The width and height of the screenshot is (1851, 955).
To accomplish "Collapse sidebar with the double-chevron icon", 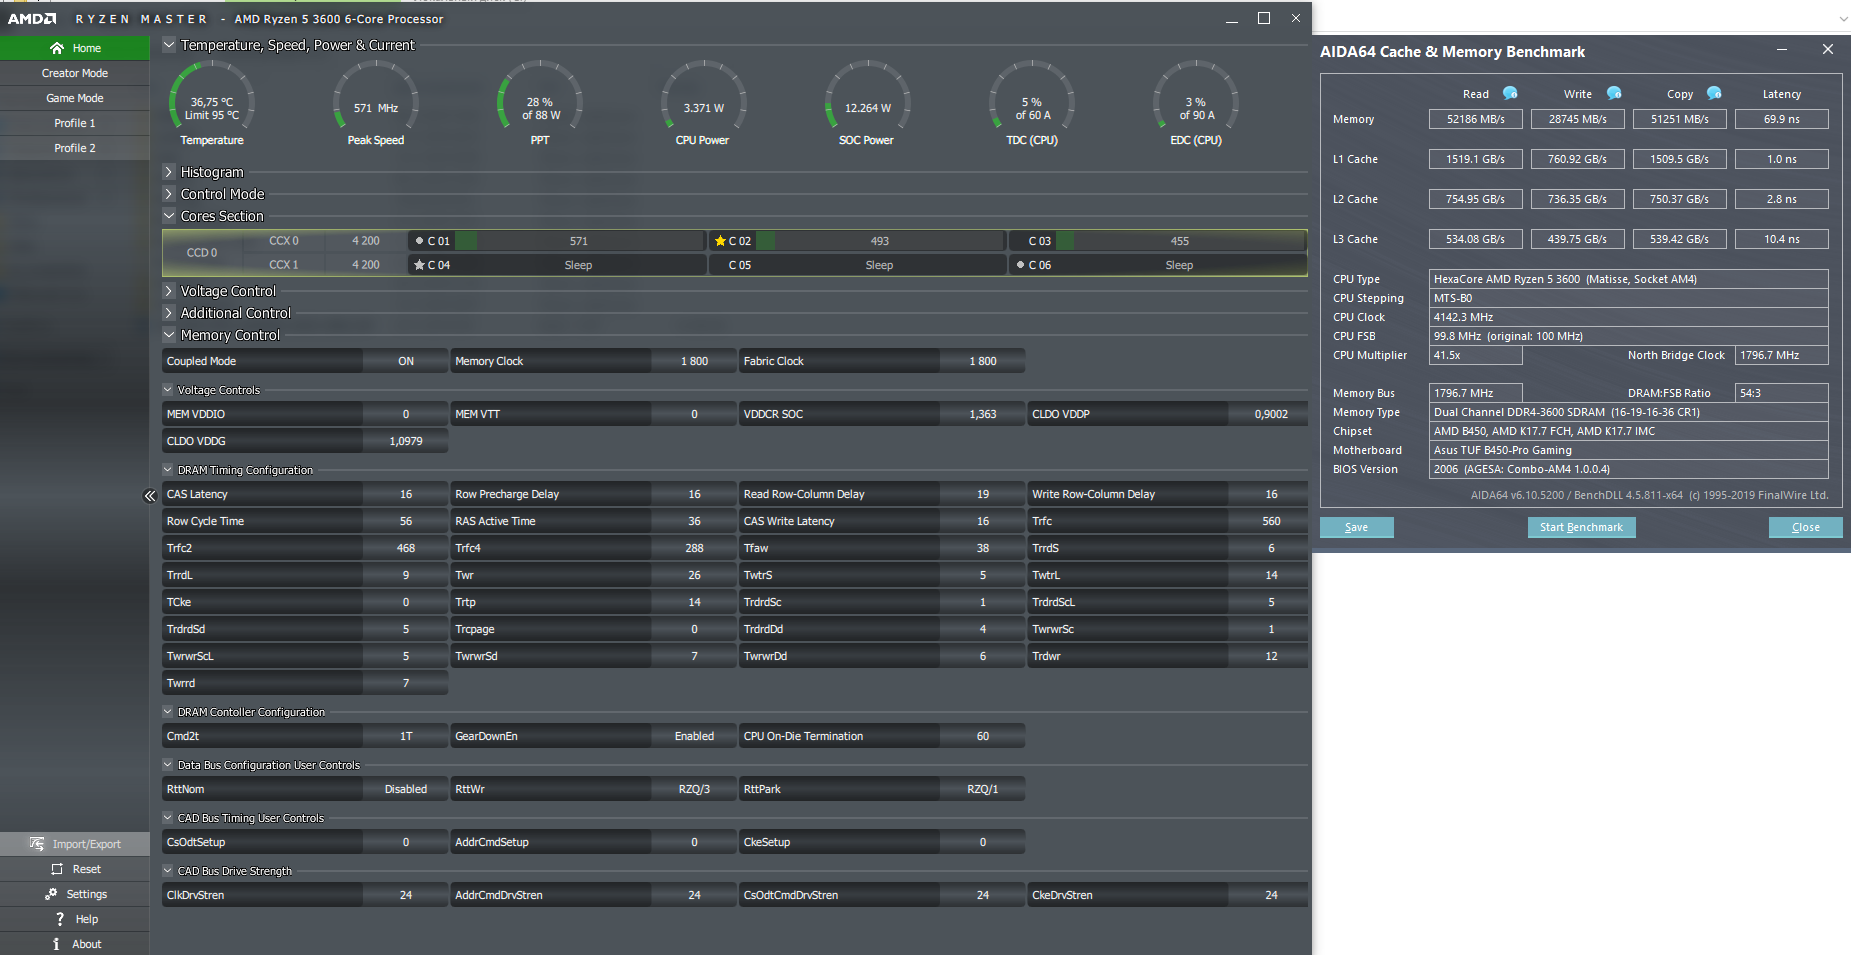I will point(150,496).
